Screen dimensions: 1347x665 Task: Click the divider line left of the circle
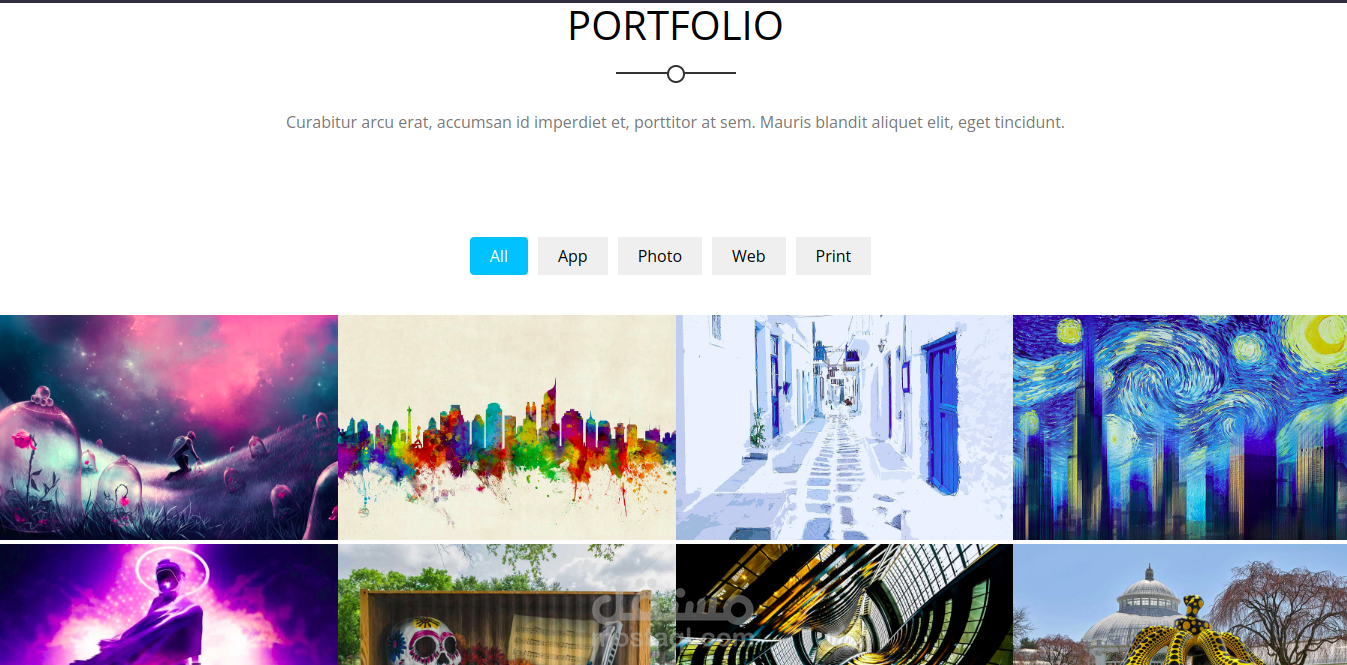coord(641,74)
